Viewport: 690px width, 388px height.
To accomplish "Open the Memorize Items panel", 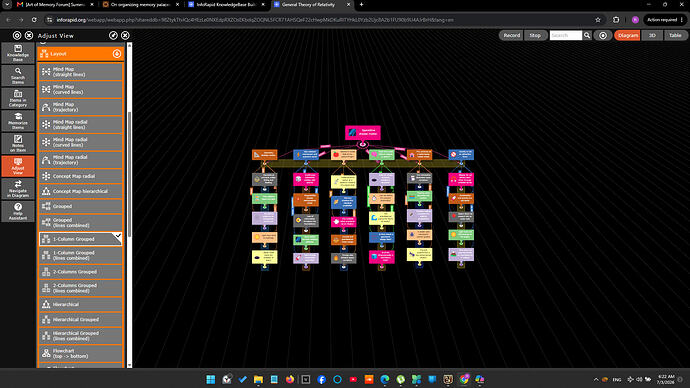I will click(18, 121).
